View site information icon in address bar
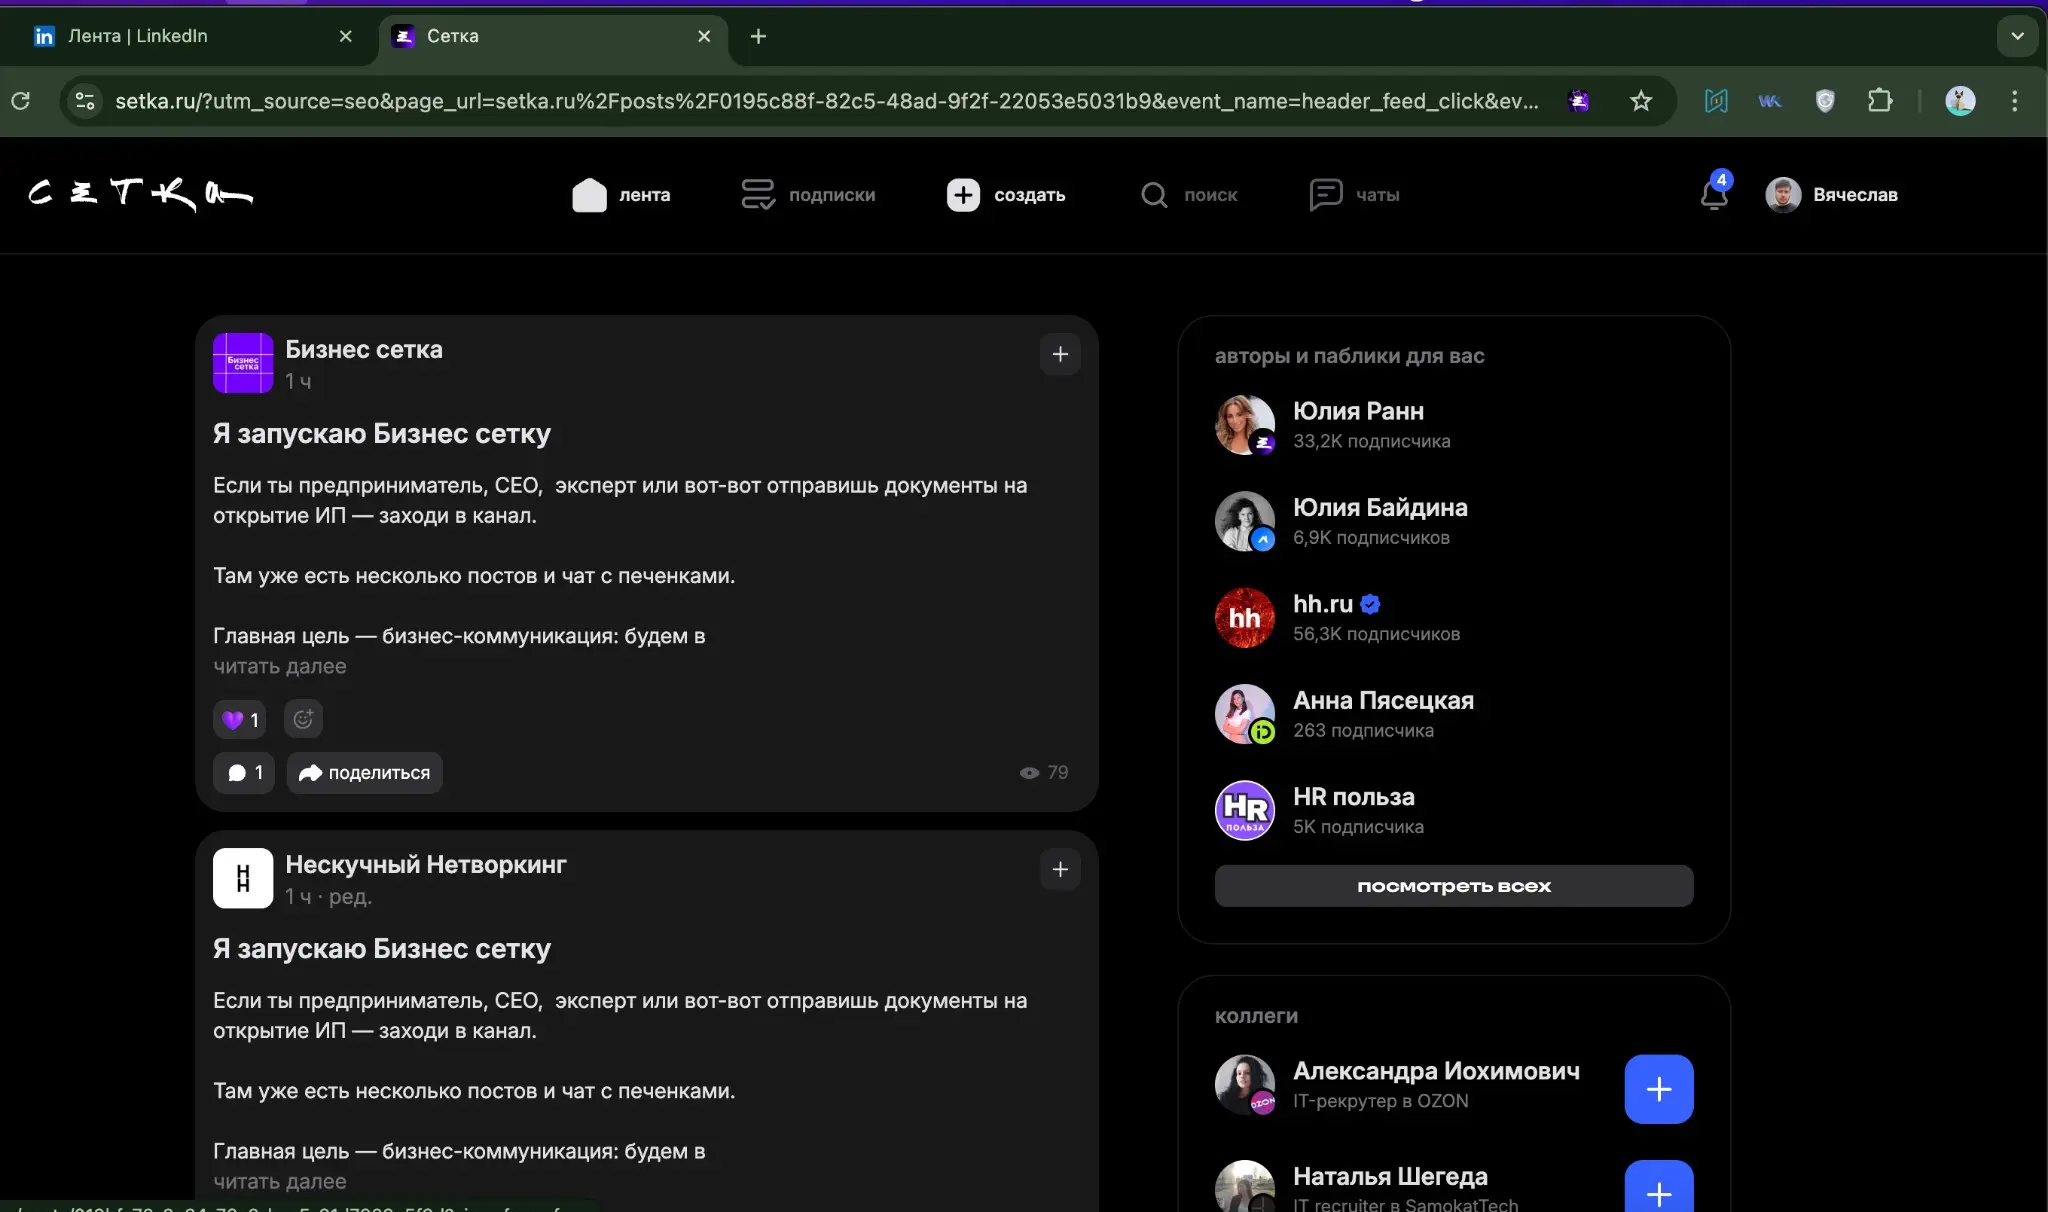This screenshot has height=1212, width=2048. pos(86,100)
